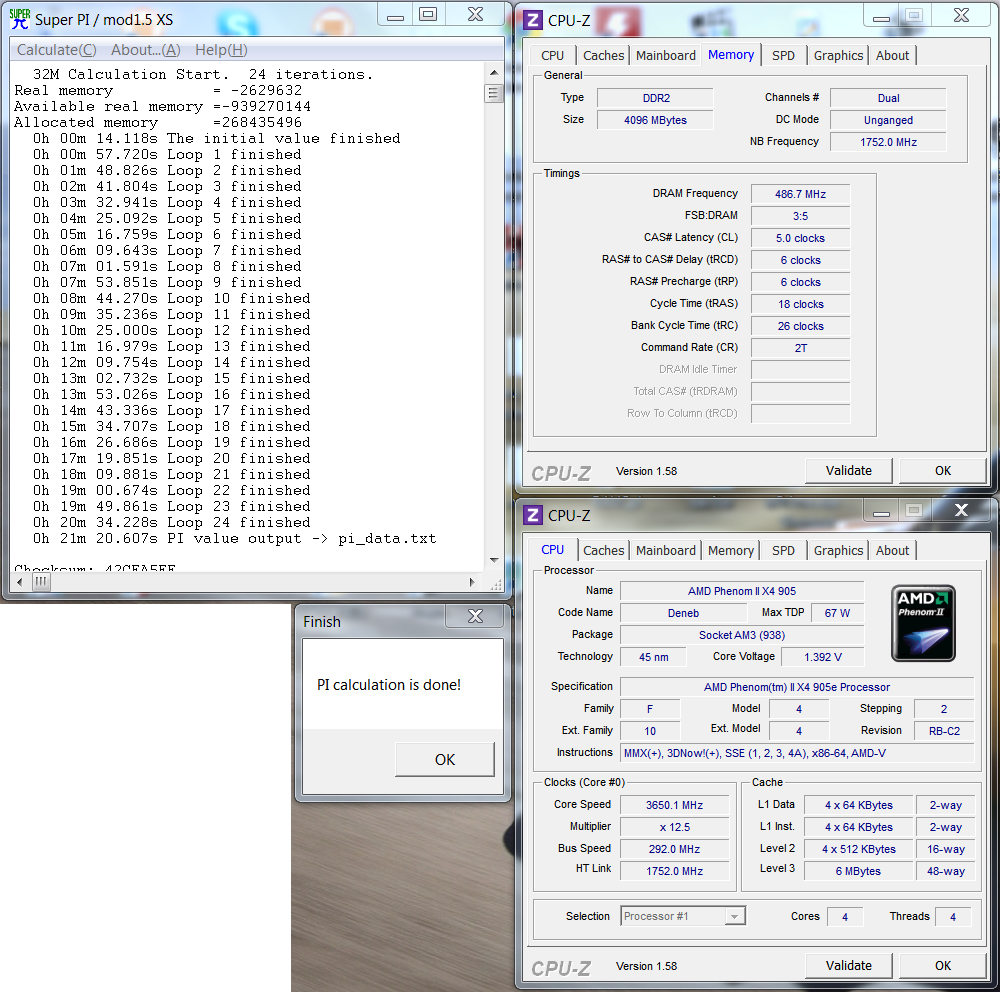
Task: Open the Help menu in Super PI
Action: 221,50
